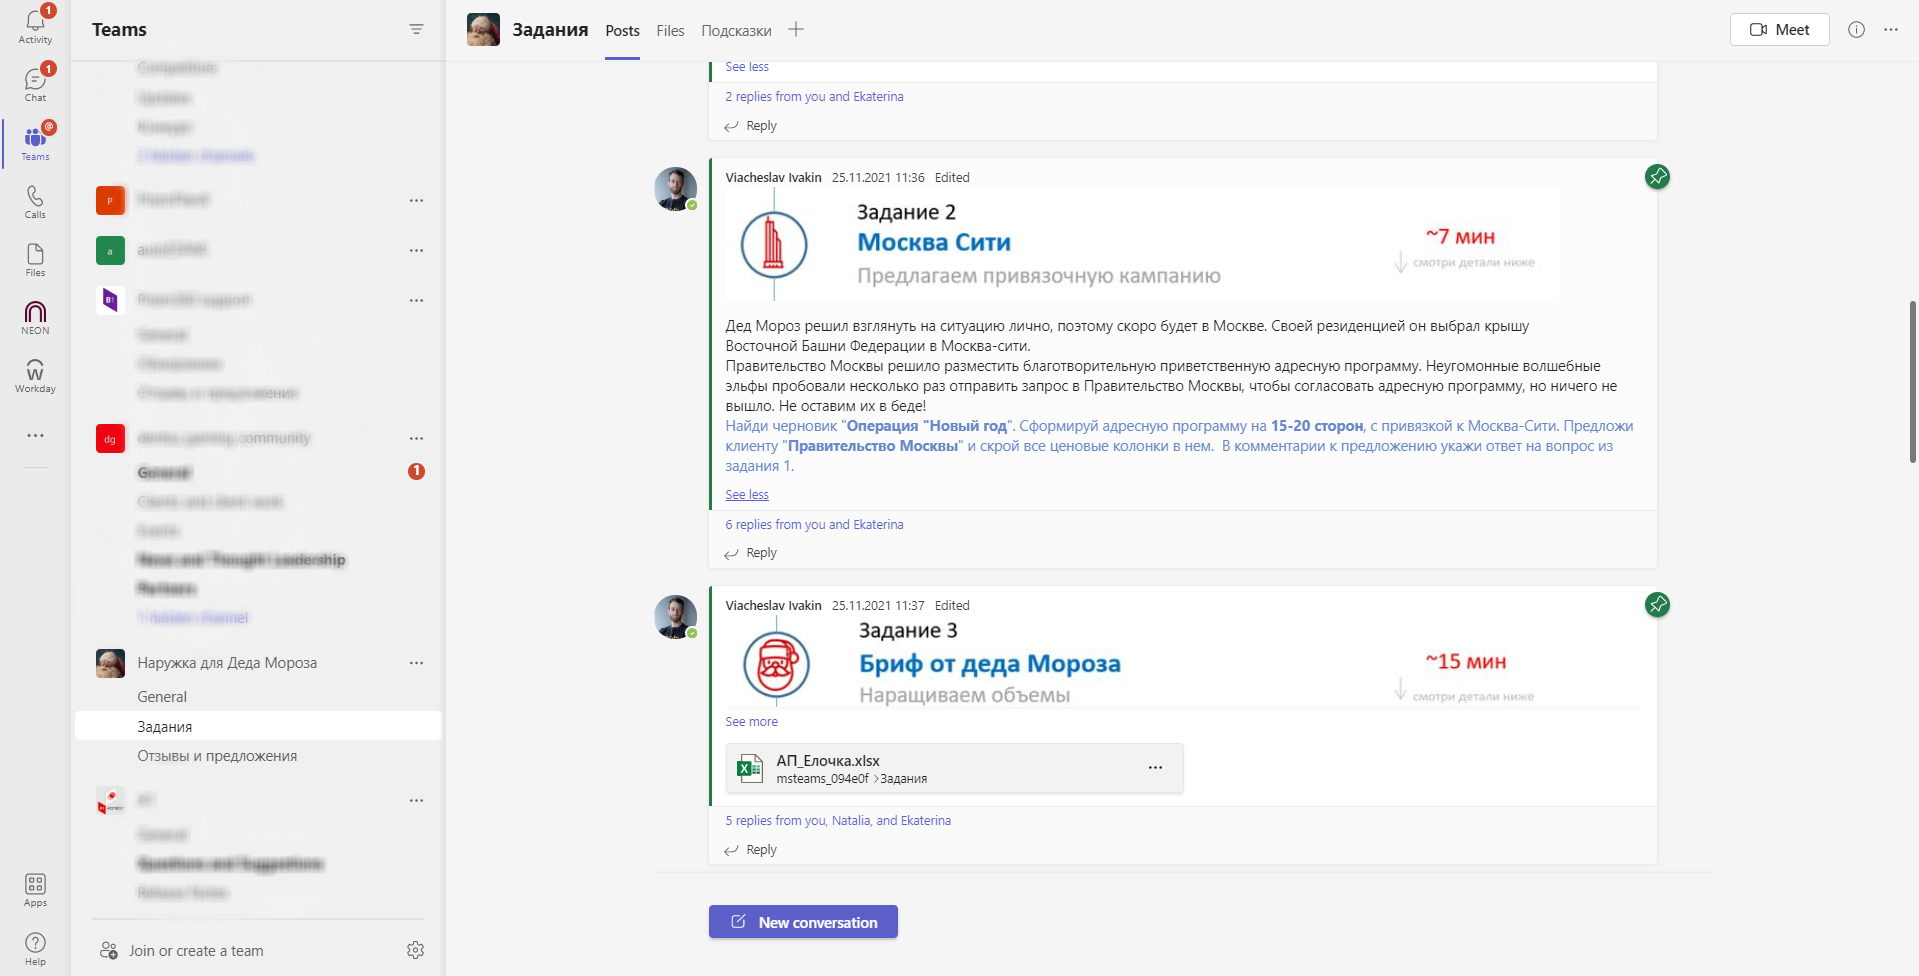
Task: Collapse Задание 2 post with See less
Action: 747,495
